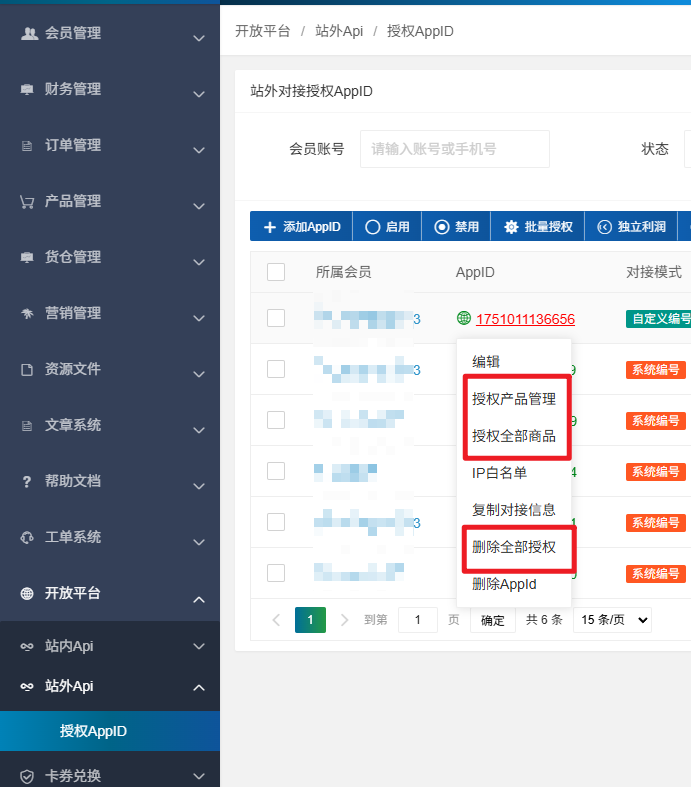Click the 帮助文档 question mark icon

point(28,481)
